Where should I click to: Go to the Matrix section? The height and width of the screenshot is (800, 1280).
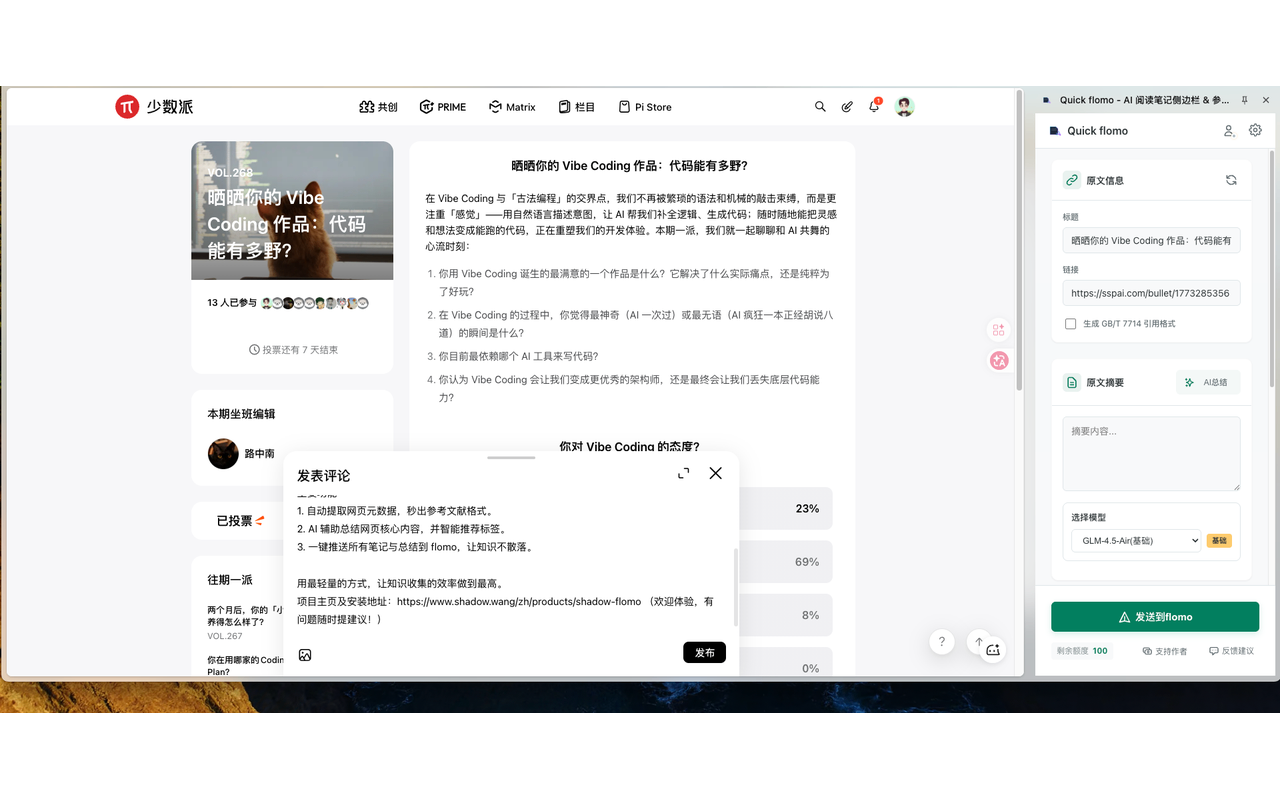(512, 107)
